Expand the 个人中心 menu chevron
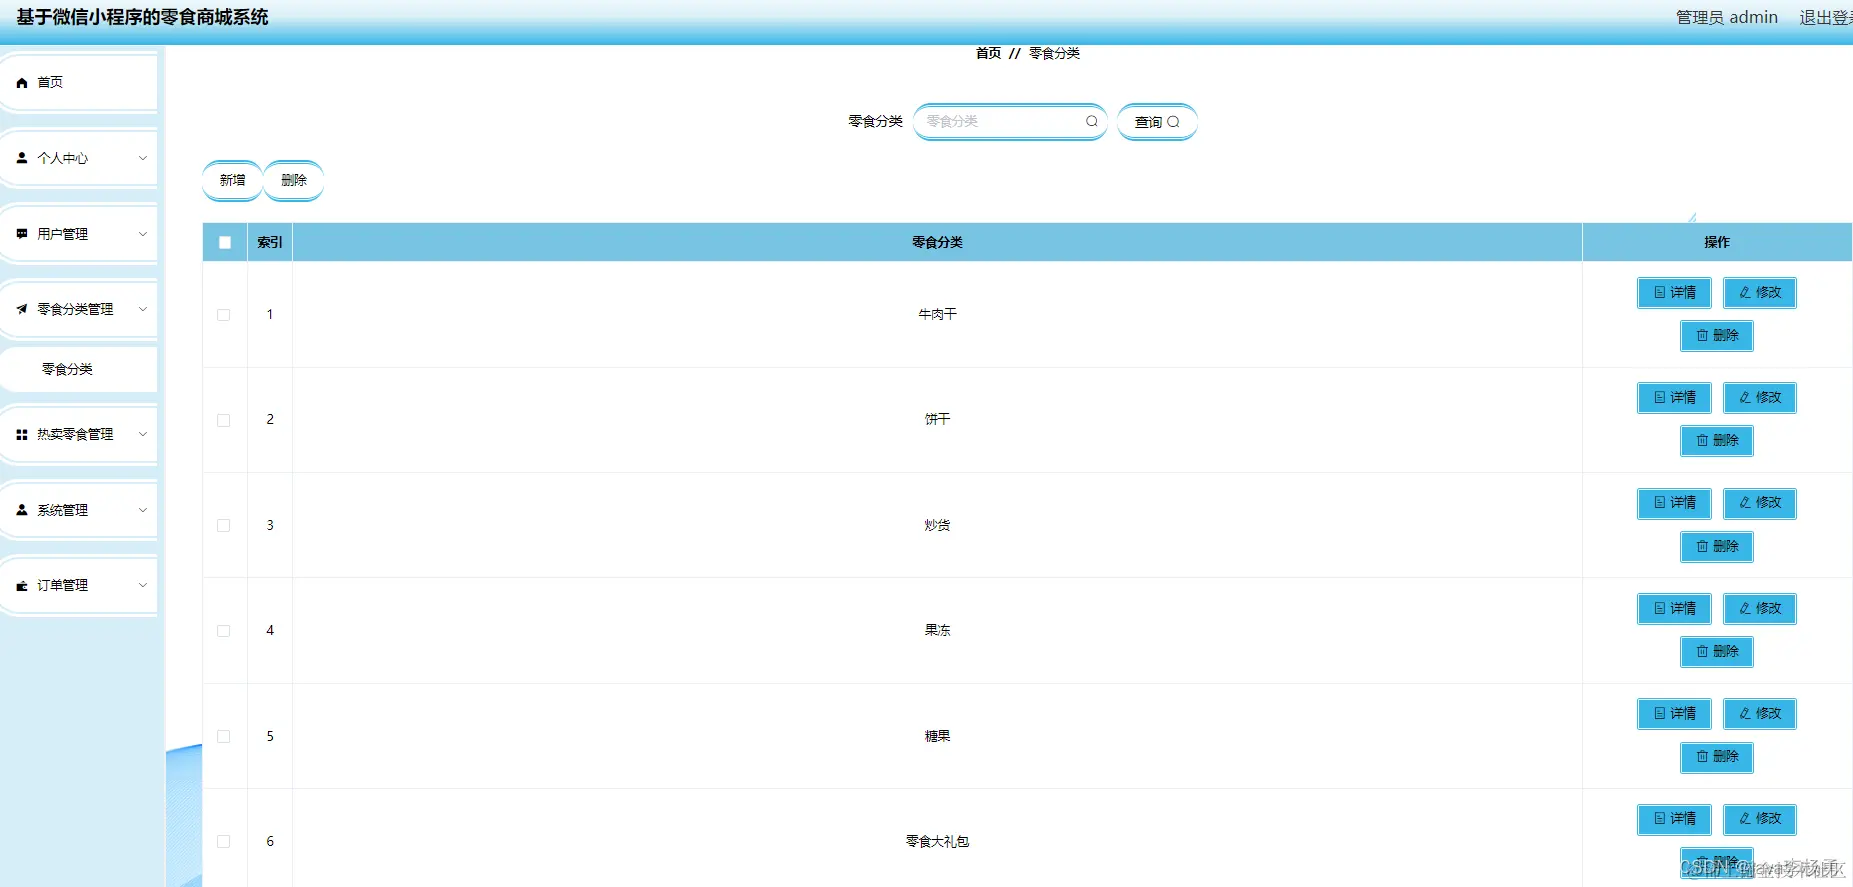The height and width of the screenshot is (887, 1853). [x=143, y=158]
